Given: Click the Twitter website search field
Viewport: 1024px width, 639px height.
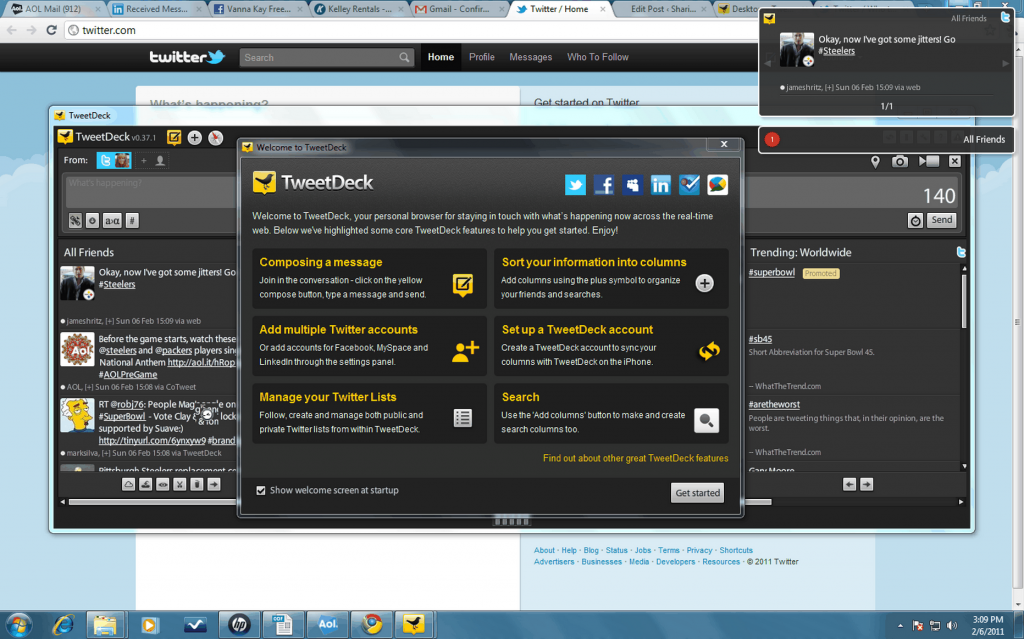Looking at the screenshot, I should coord(326,57).
